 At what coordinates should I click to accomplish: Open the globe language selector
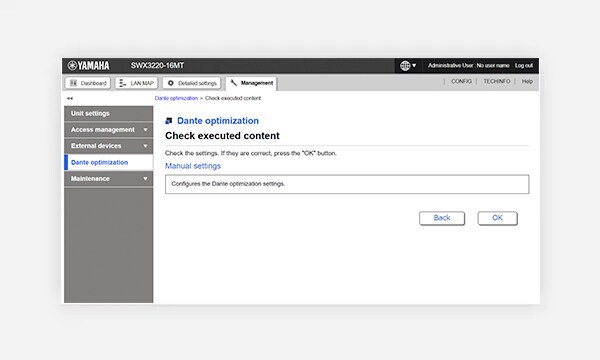[405, 66]
